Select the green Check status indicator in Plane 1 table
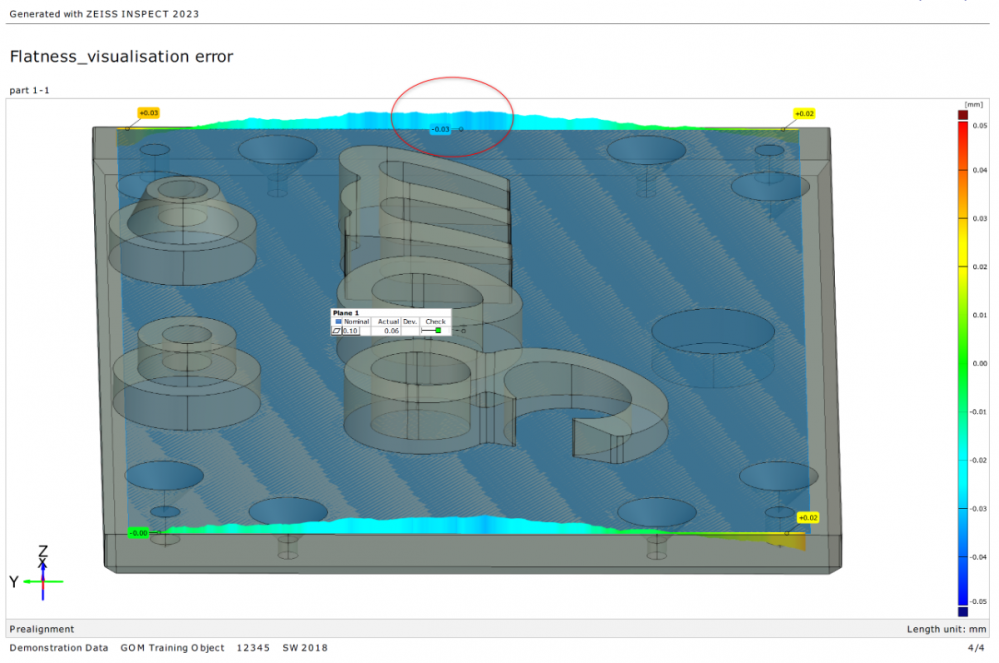999x663 pixels. (x=438, y=330)
